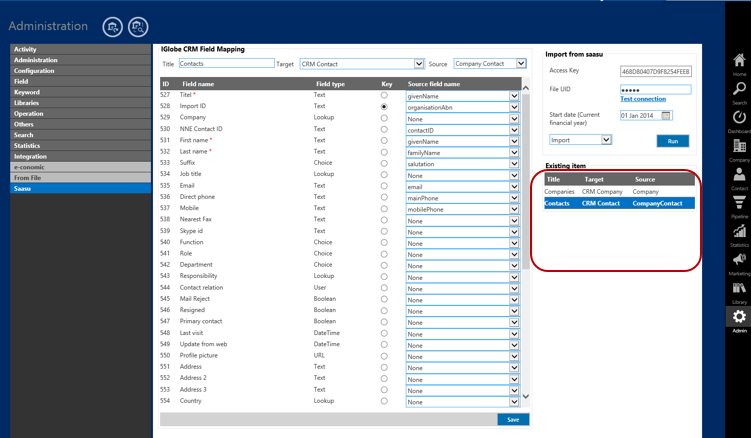Click the Field type column header
This screenshot has height=438, width=753.
[x=330, y=84]
